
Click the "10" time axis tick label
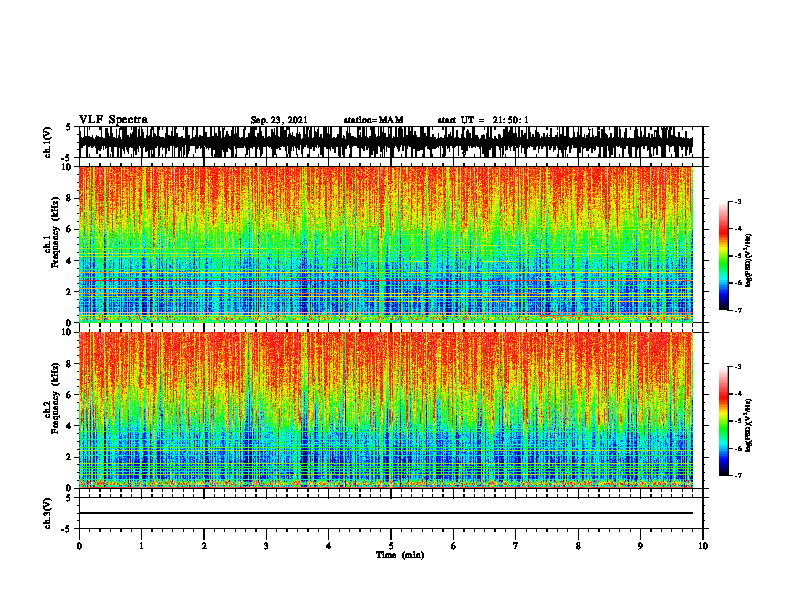(703, 546)
